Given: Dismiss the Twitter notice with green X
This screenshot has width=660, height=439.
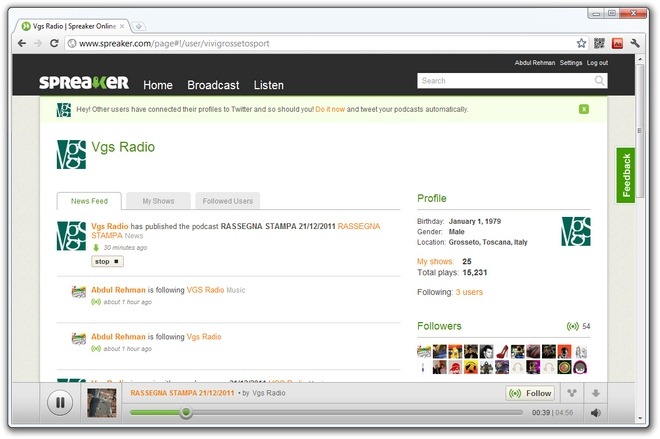Looking at the screenshot, I should (584, 109).
